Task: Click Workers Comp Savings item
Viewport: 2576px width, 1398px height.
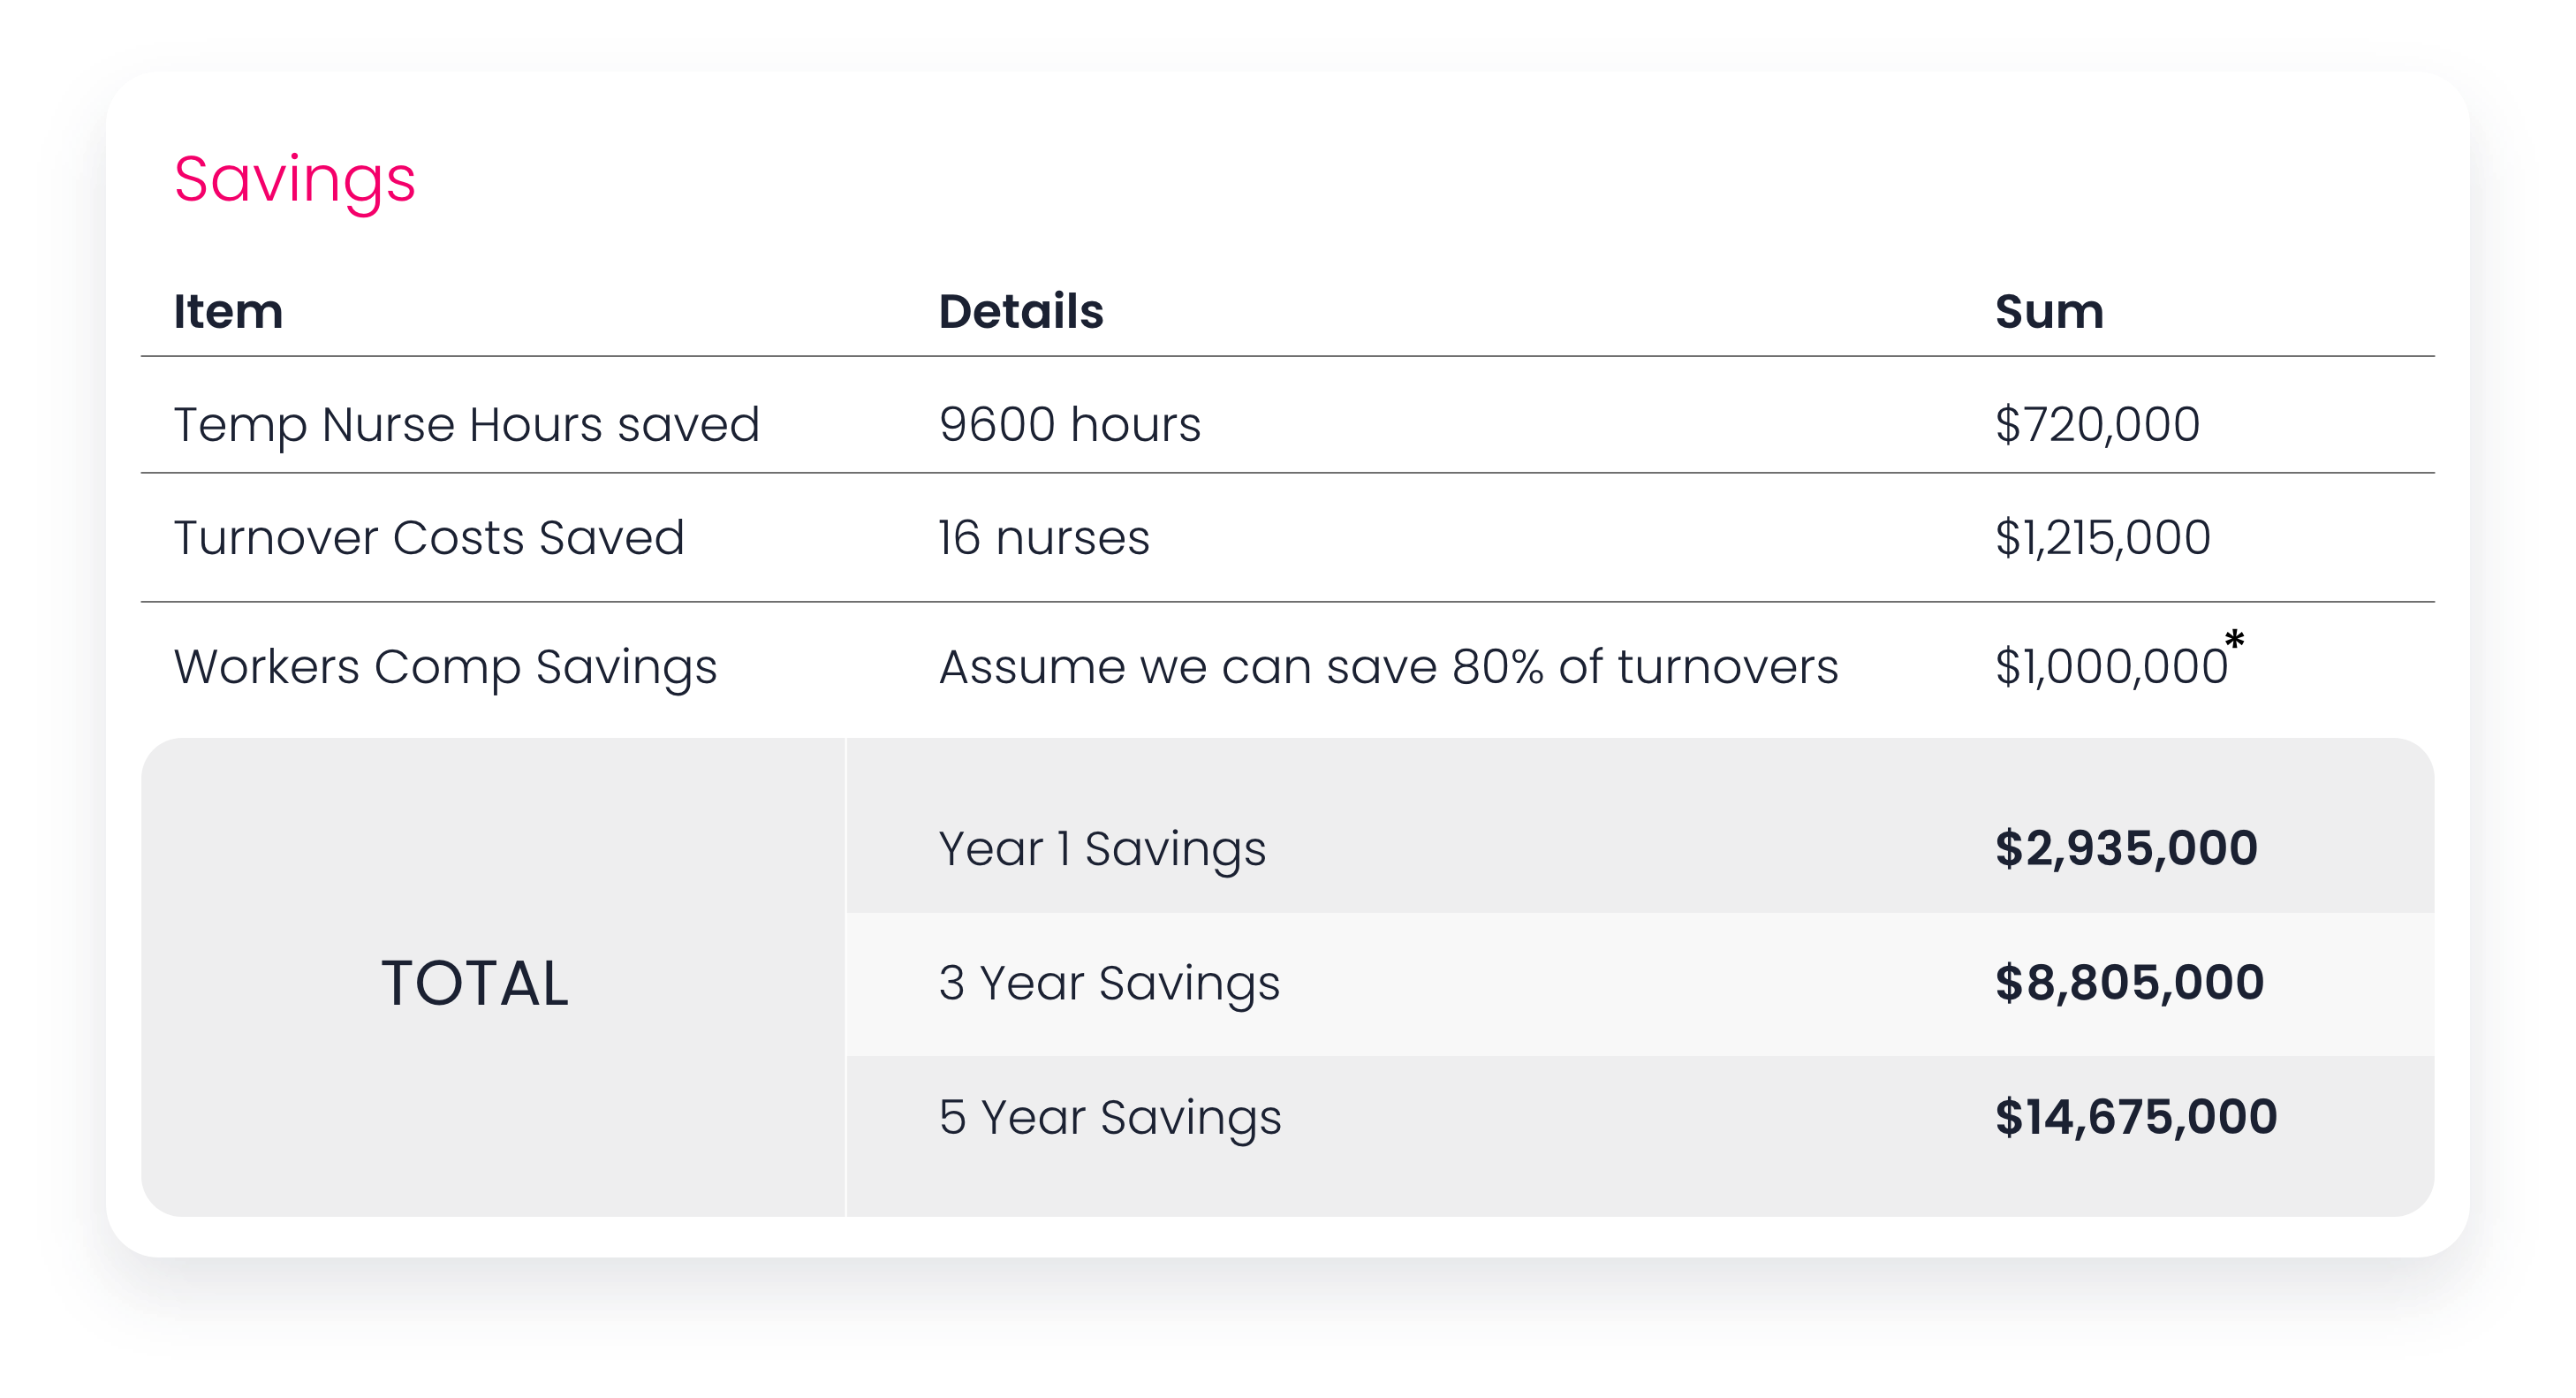Action: pyautogui.click(x=445, y=667)
